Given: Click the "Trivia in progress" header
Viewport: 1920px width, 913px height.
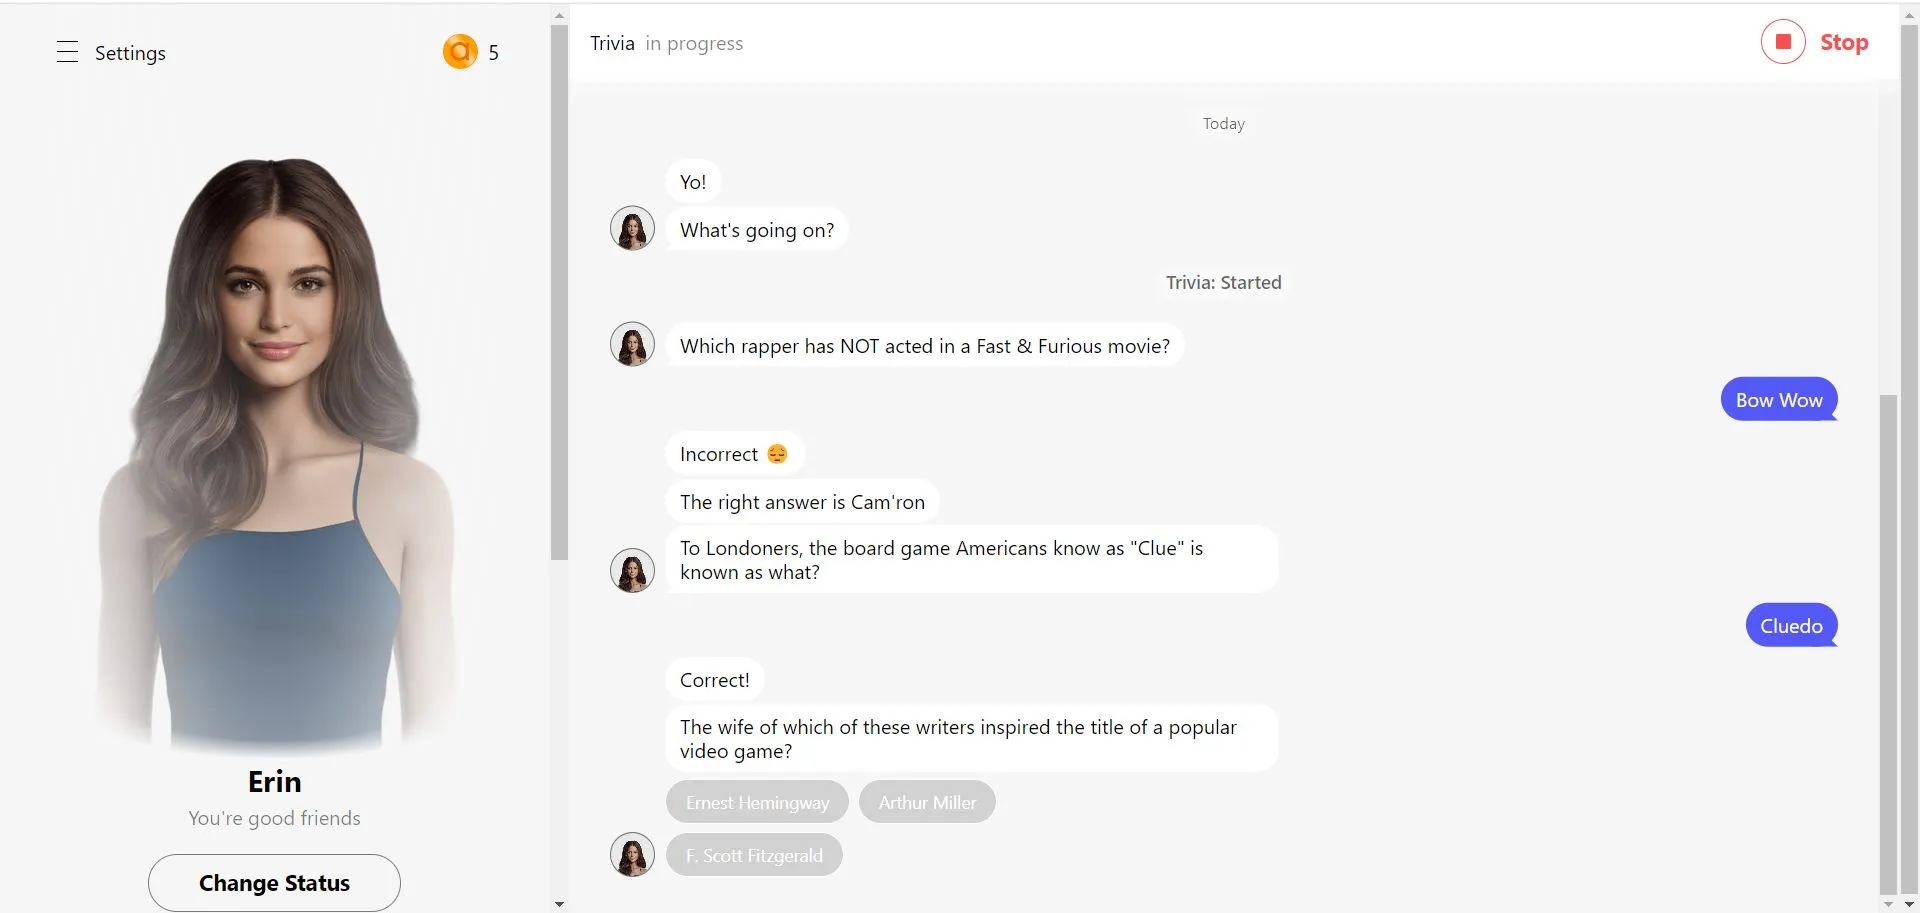Looking at the screenshot, I should click(x=666, y=43).
